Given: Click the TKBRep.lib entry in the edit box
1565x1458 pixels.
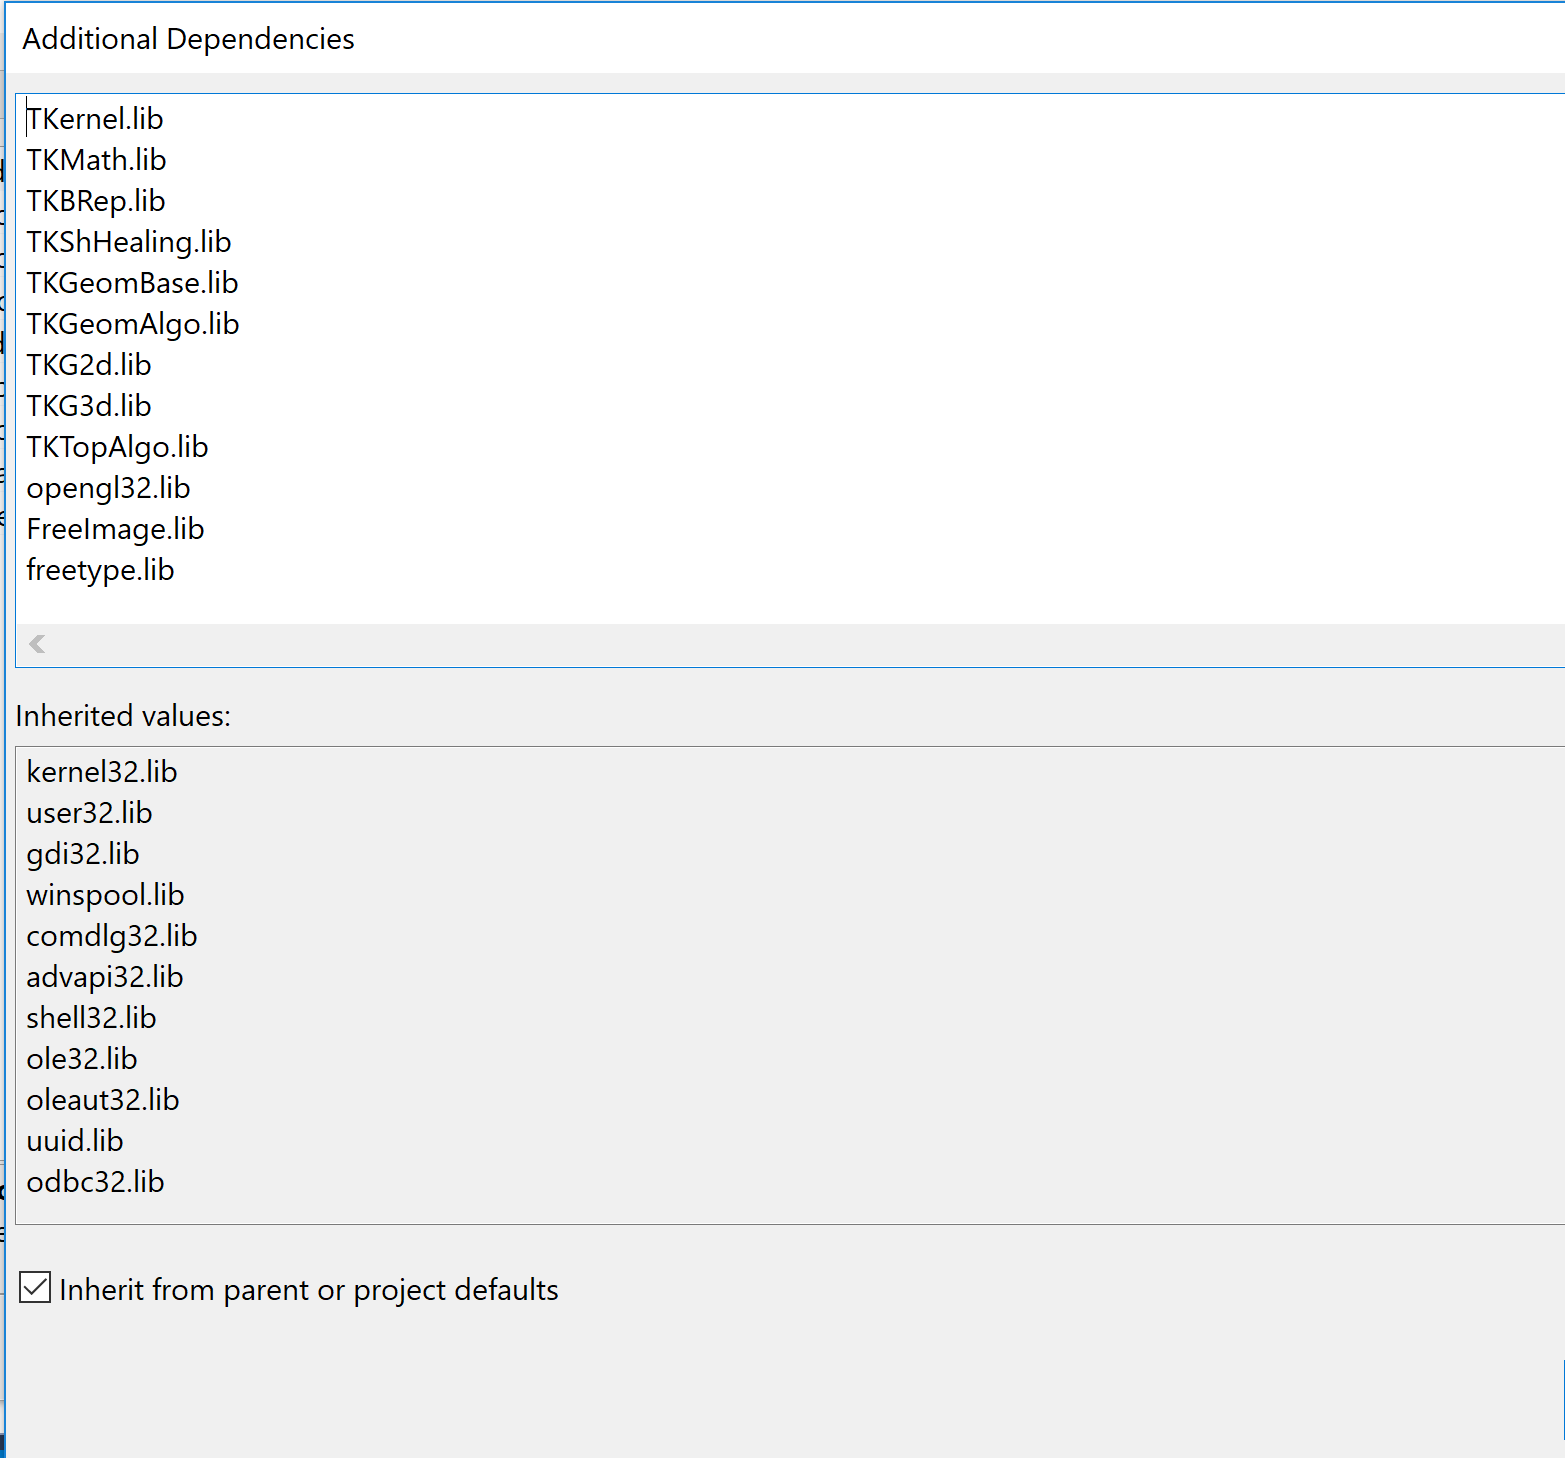Looking at the screenshot, I should click(x=96, y=201).
